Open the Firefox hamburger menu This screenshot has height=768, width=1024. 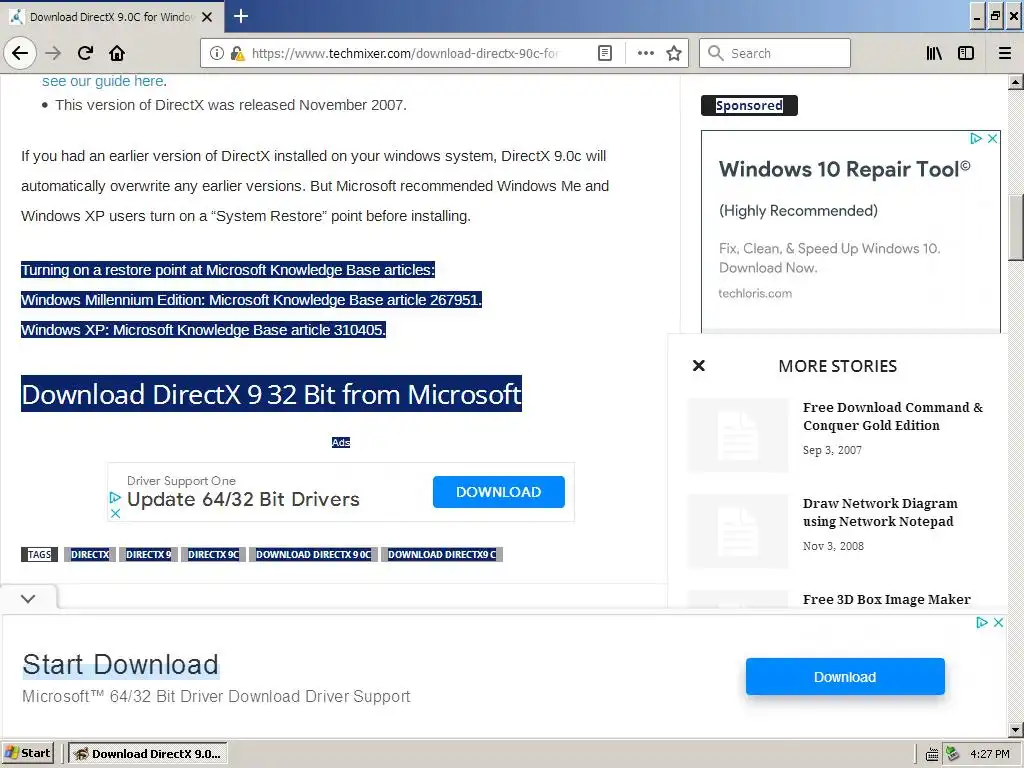tap(1005, 53)
